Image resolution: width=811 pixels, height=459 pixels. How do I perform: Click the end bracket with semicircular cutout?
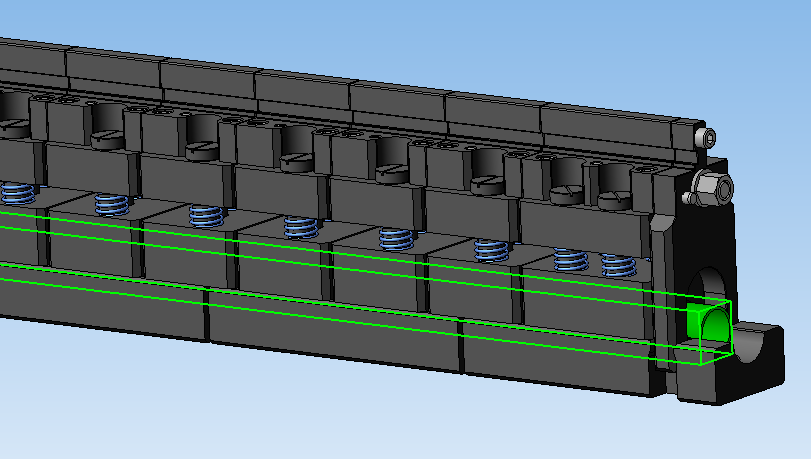[x=730, y=362]
